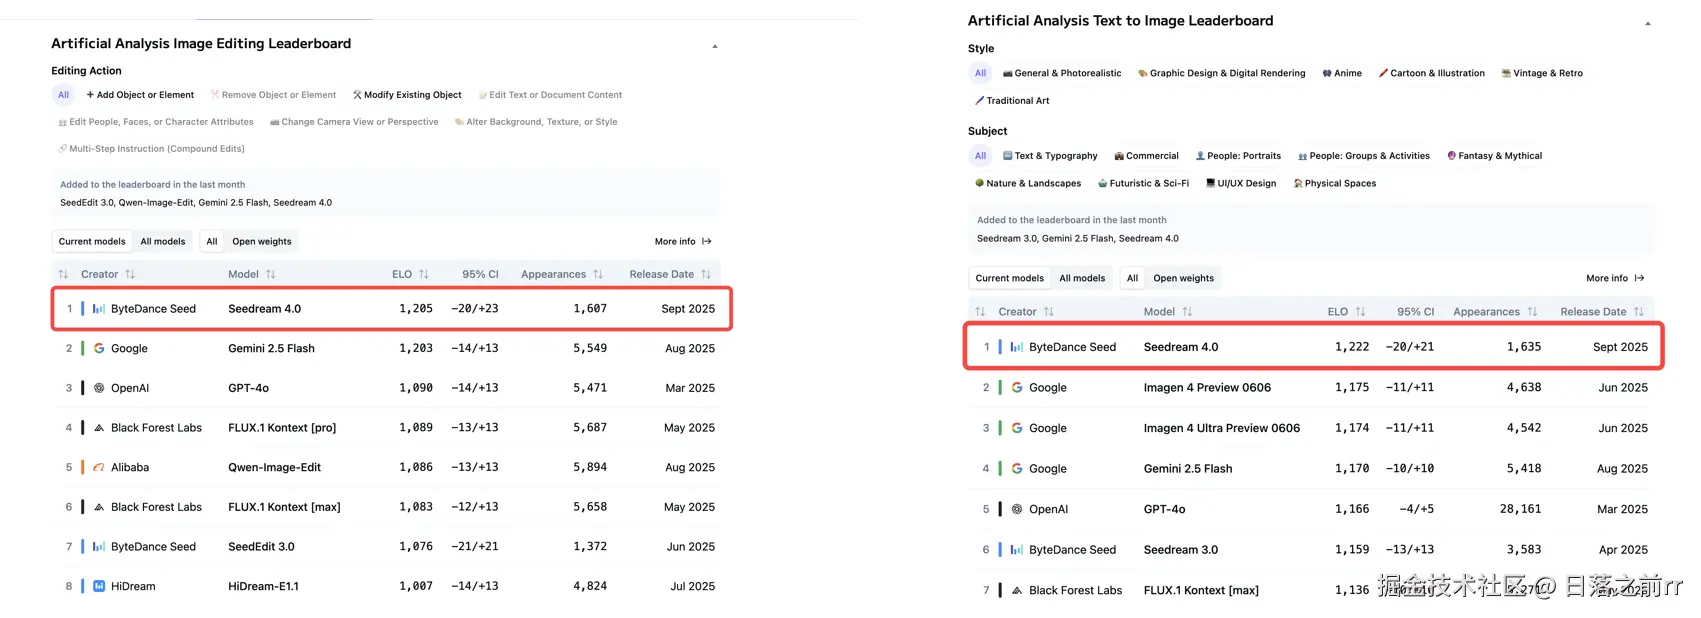The image size is (1701, 618).
Task: Sort Image Editing table by Appearances arrows
Action: point(598,274)
